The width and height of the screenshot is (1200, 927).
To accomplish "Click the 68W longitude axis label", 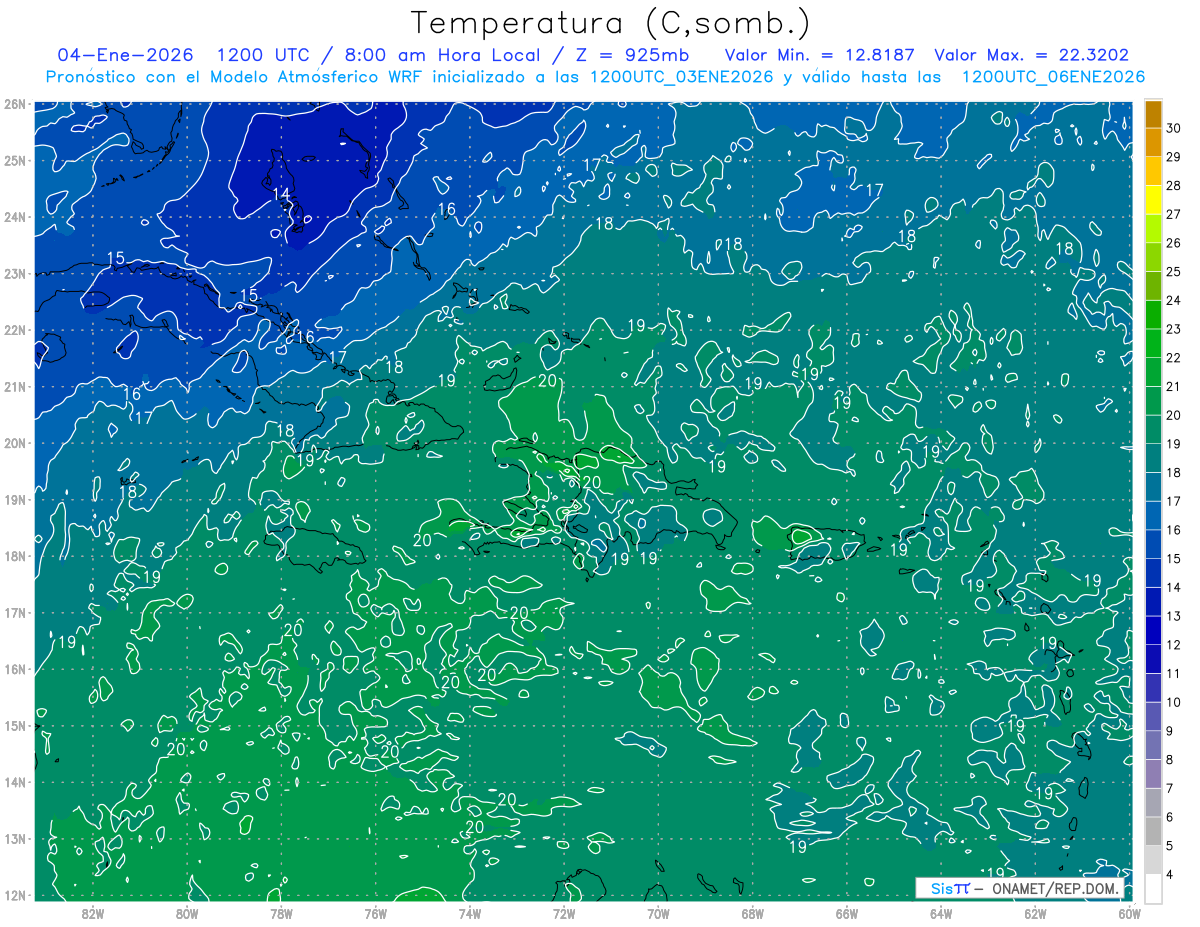I will (753, 913).
